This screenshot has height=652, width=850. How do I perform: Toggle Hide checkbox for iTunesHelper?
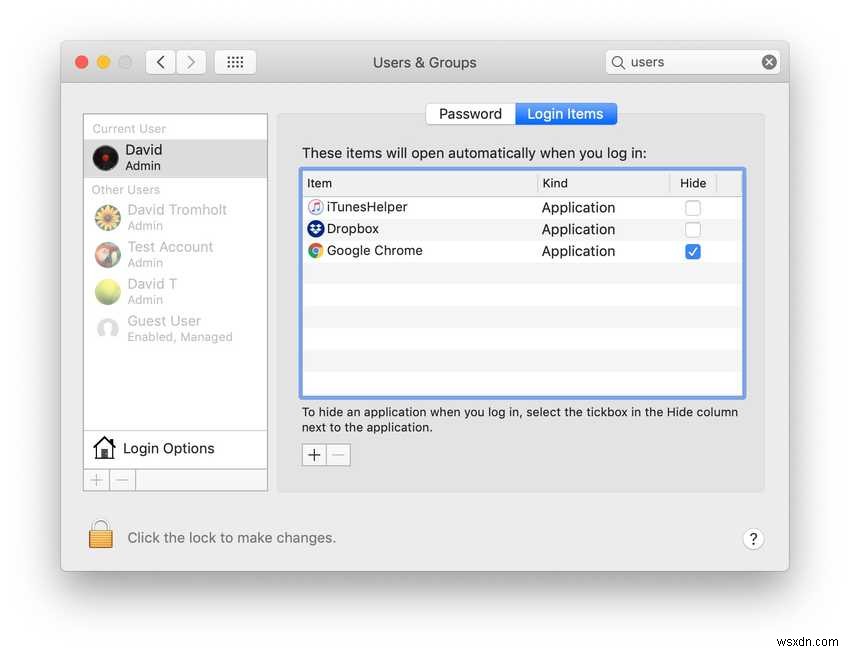click(692, 208)
